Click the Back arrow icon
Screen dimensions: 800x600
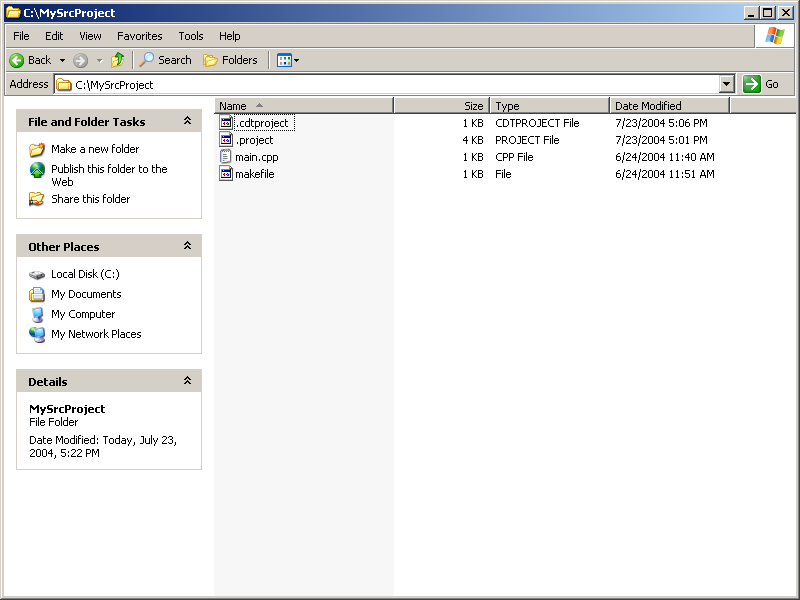point(17,60)
